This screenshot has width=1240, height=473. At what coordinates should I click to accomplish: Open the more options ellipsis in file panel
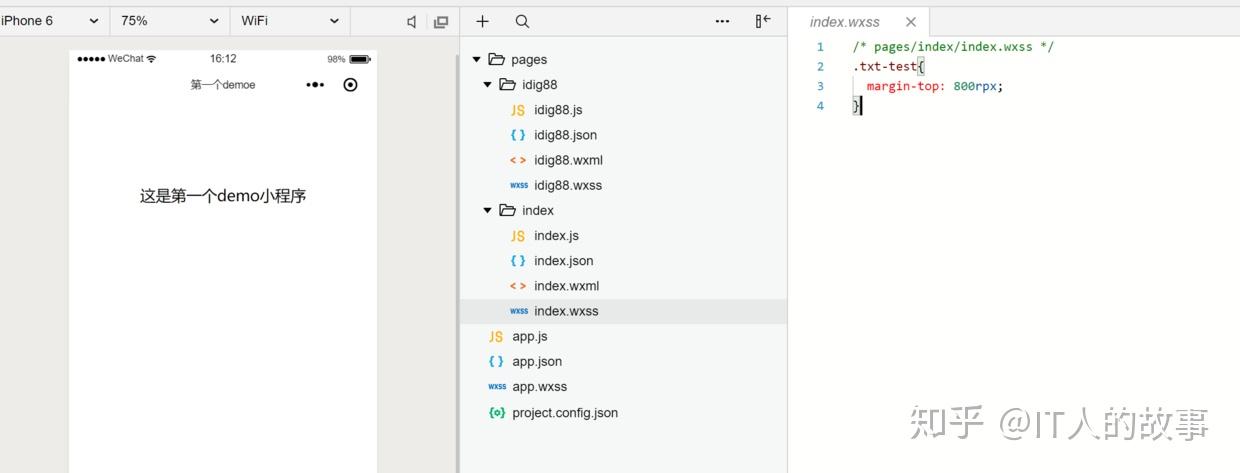click(723, 21)
